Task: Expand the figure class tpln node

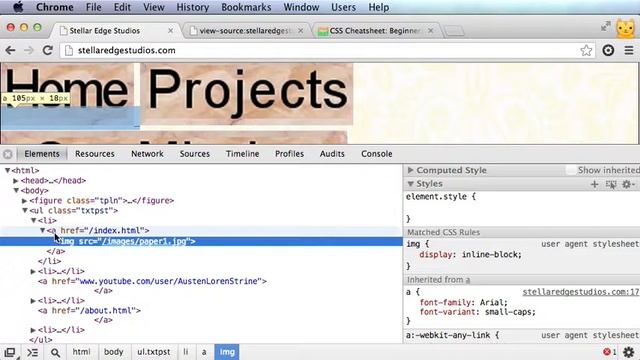Action: (24, 200)
